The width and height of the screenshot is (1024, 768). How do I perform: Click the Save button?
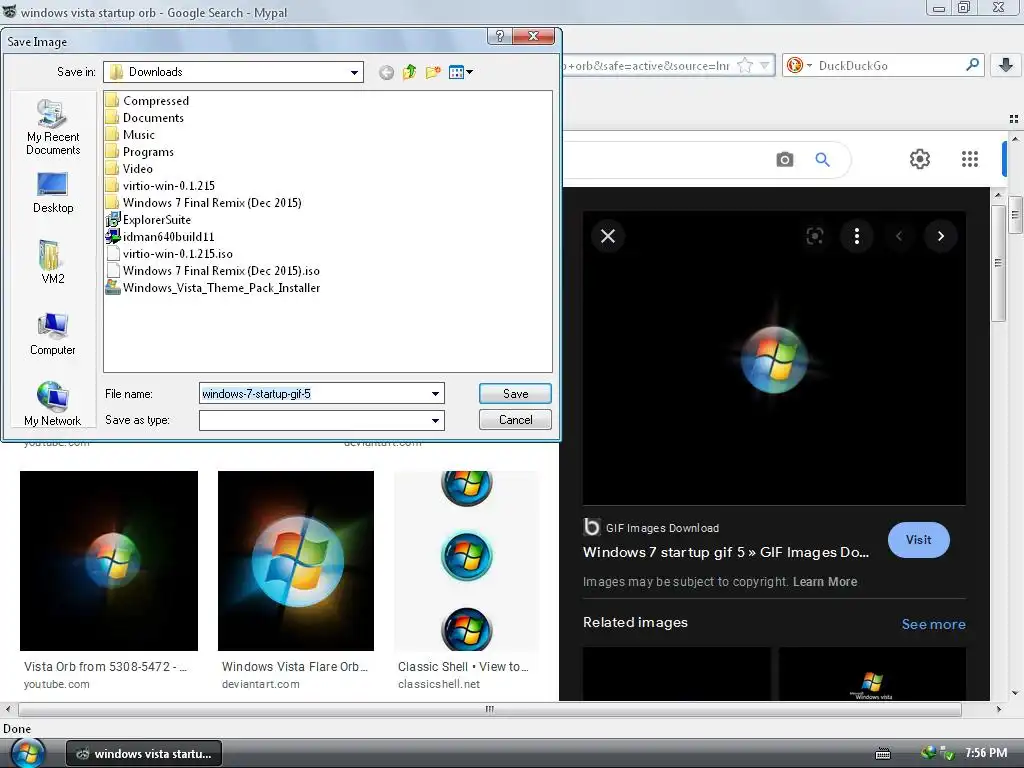click(x=515, y=394)
